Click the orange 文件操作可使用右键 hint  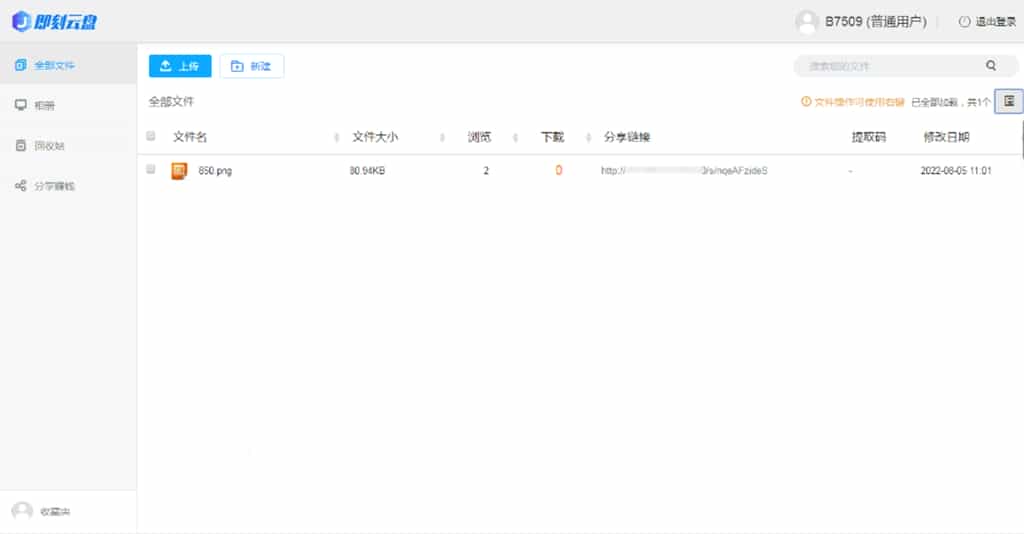852,102
